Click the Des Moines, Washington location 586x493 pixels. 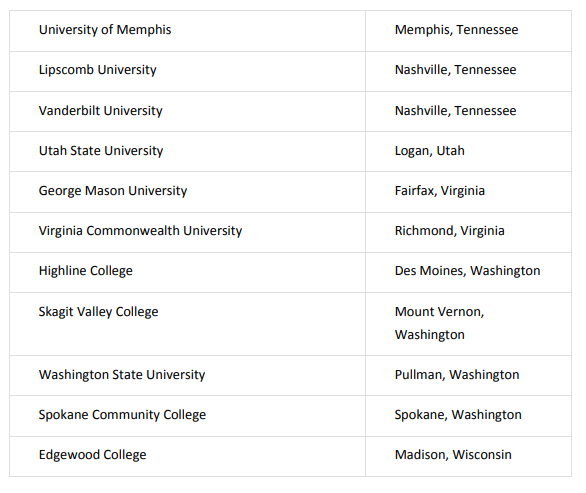tap(468, 271)
